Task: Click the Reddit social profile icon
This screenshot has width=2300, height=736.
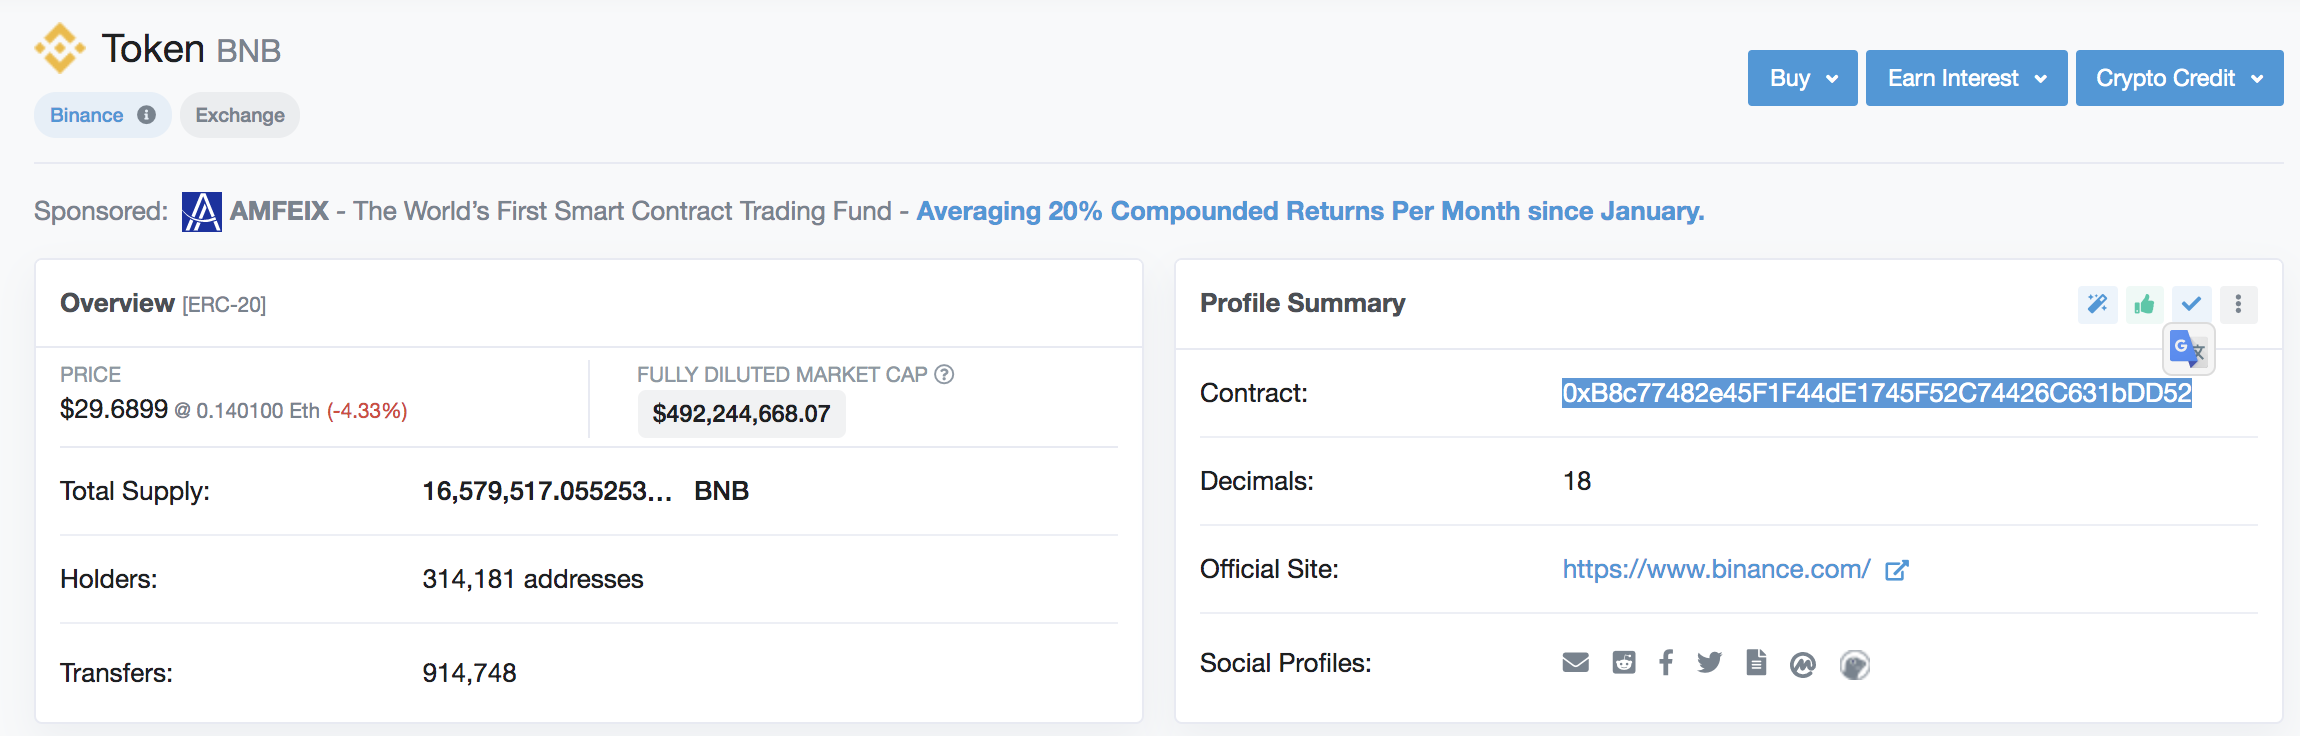Action: (1624, 663)
